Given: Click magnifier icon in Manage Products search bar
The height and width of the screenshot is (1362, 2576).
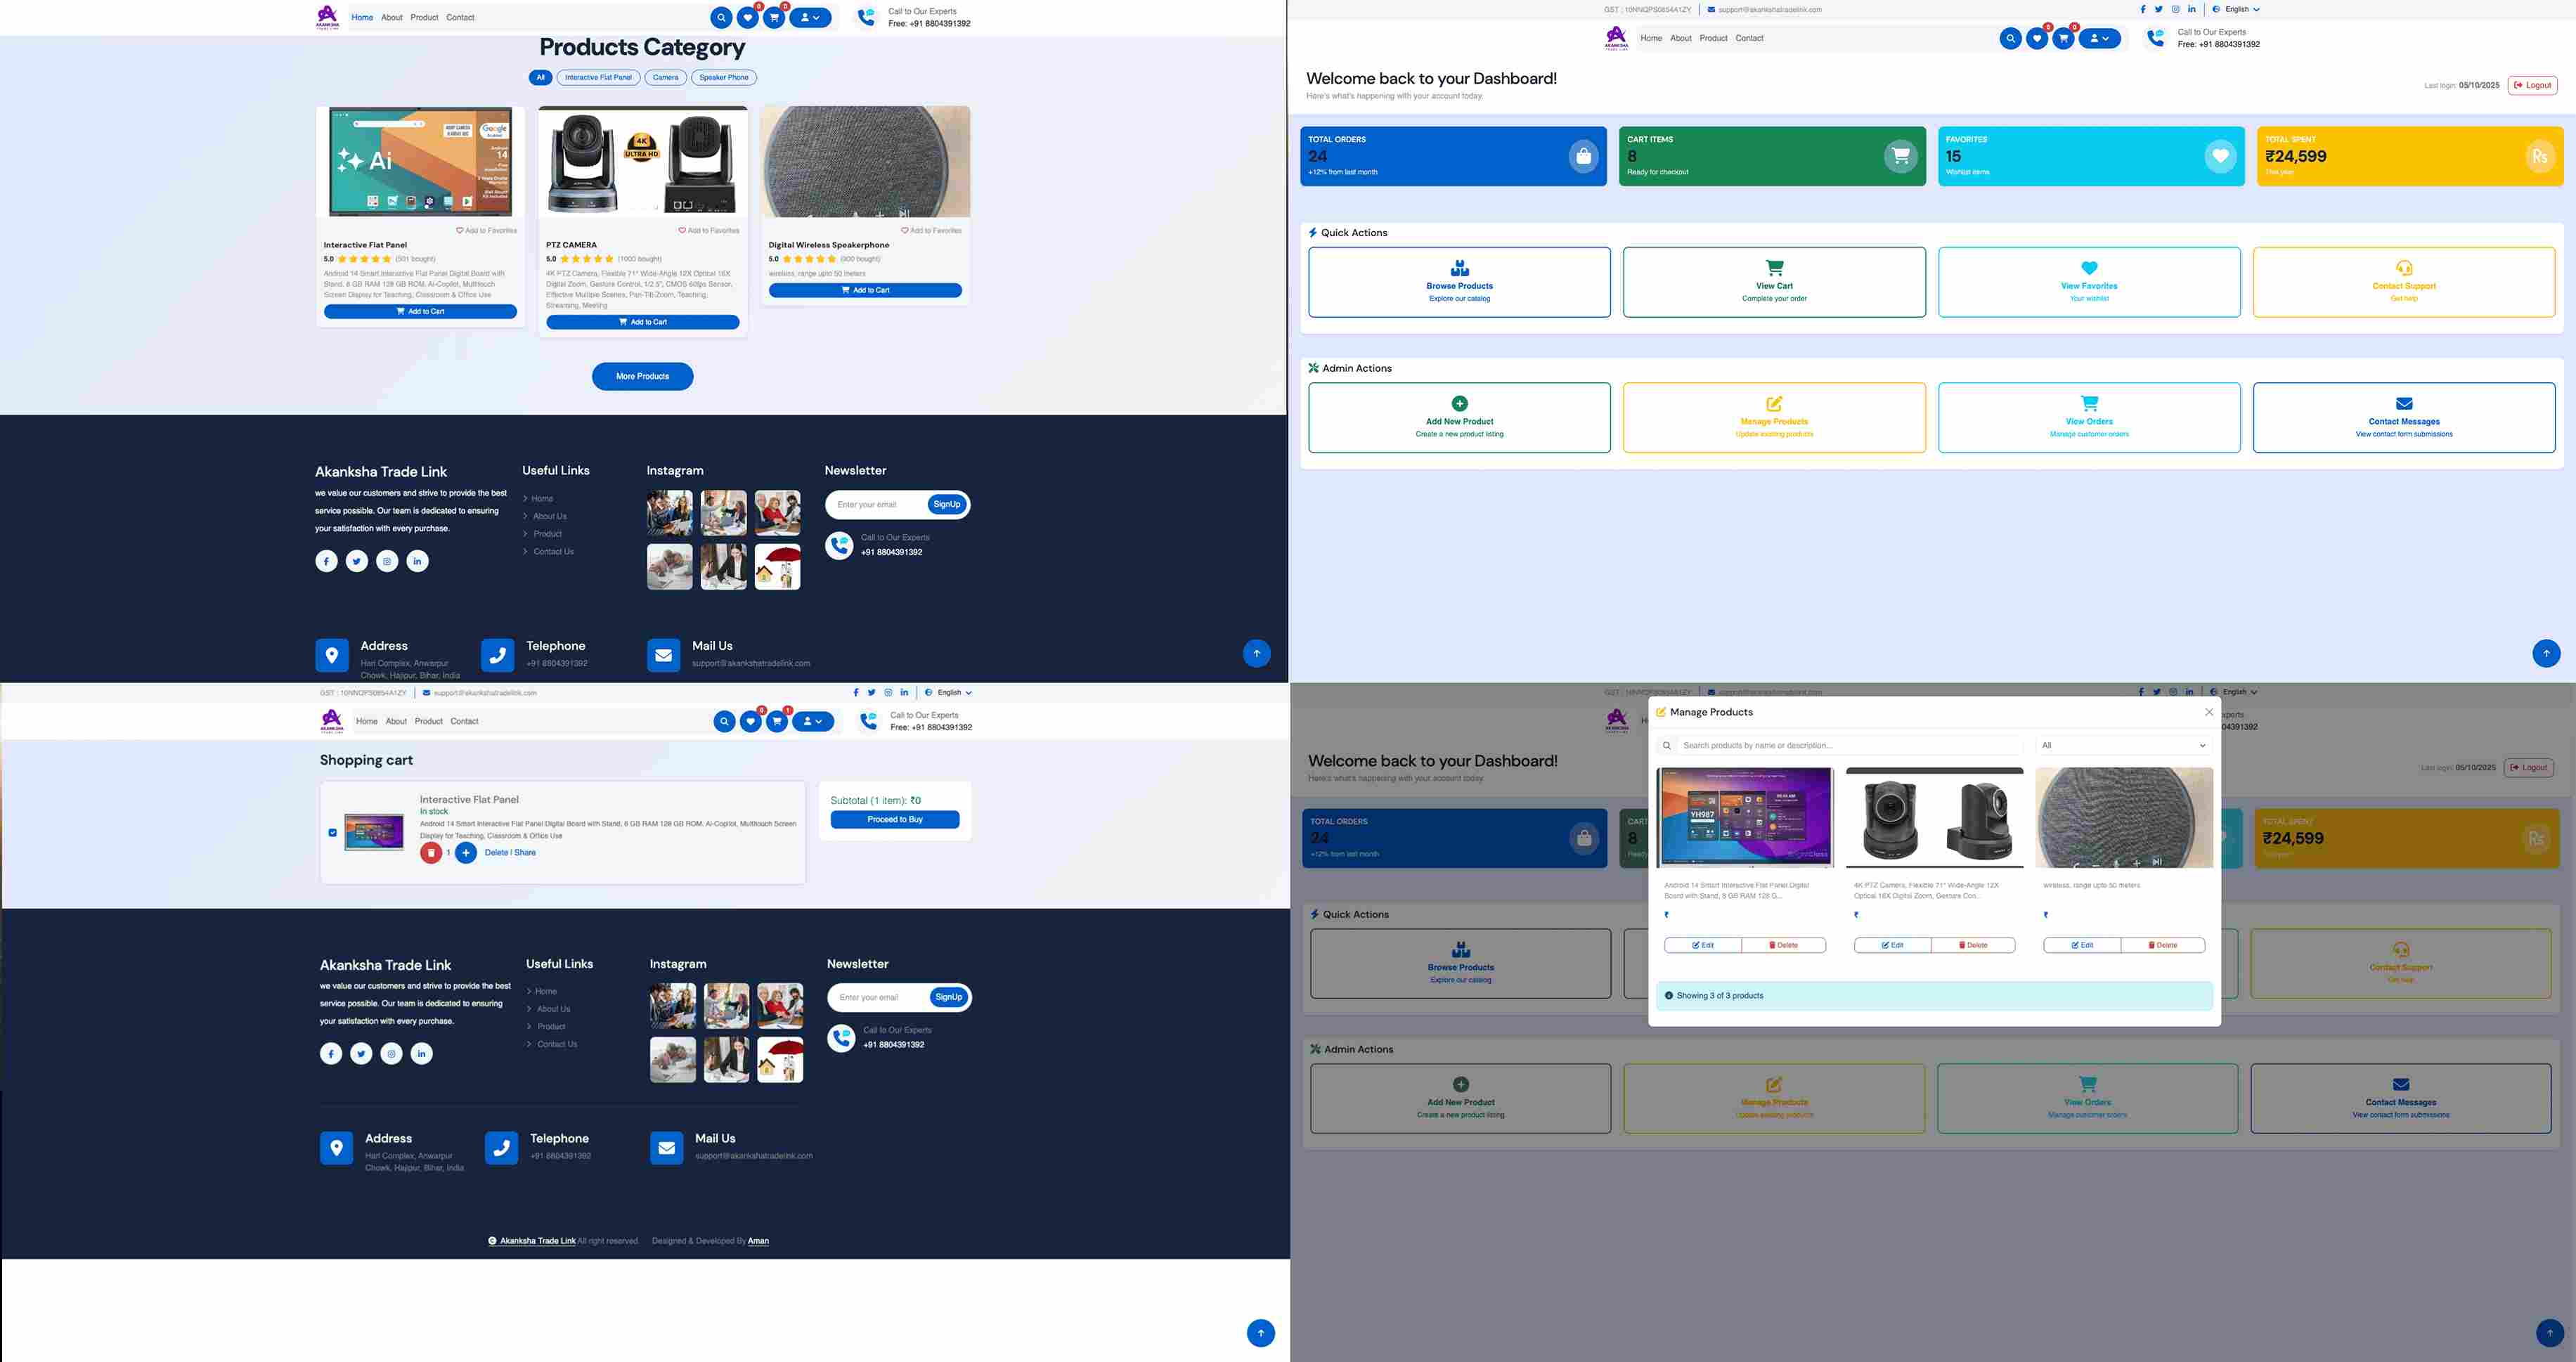Looking at the screenshot, I should 1667,746.
